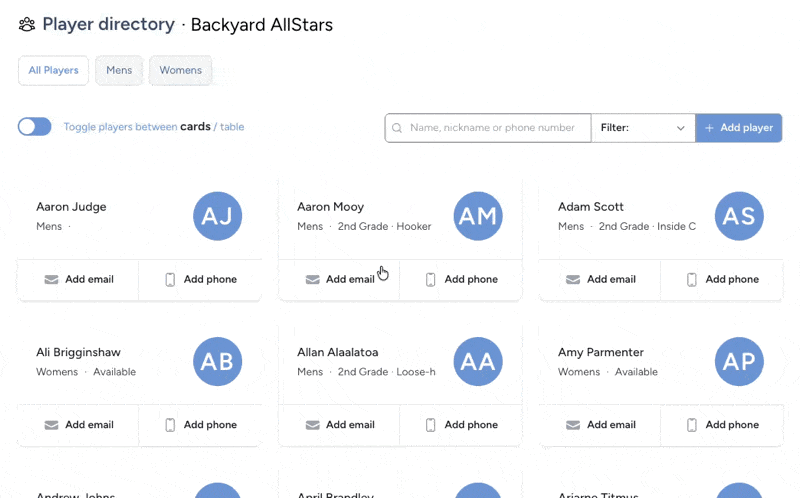Click envelope icon on Aaron Mooy card
Viewport: 800px width, 498px height.
(x=312, y=280)
